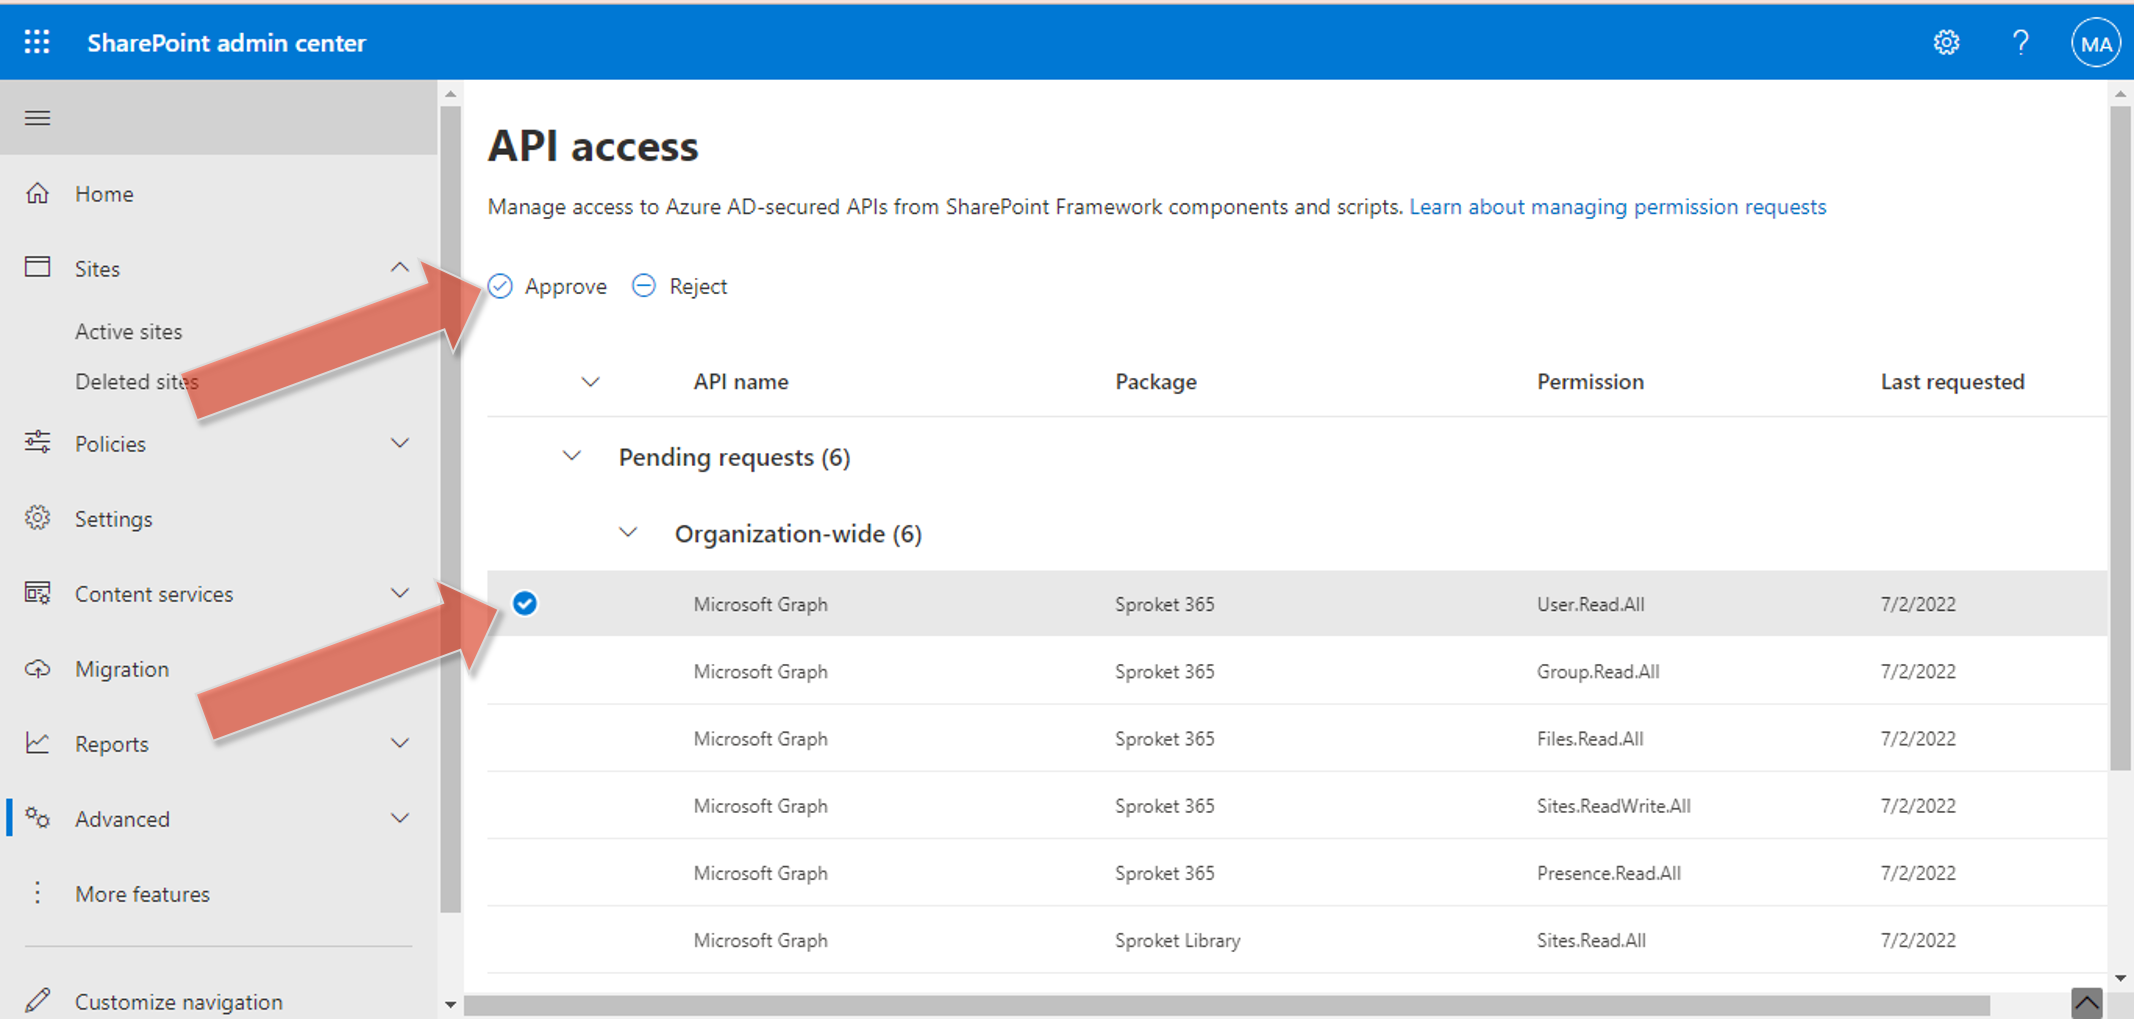Click the sidebar scroll-up arrow
The width and height of the screenshot is (2134, 1019).
450,94
